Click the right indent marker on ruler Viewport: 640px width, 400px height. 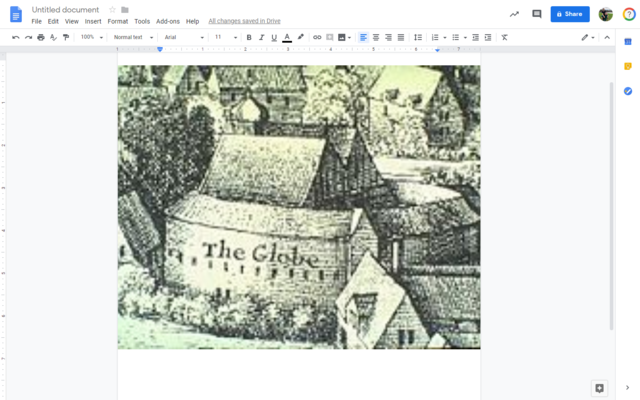coord(437,50)
